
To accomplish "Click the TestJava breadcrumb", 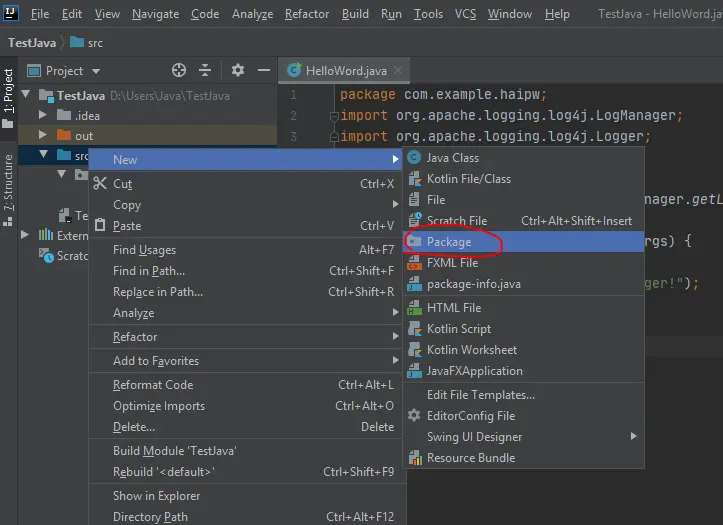I will [x=32, y=43].
